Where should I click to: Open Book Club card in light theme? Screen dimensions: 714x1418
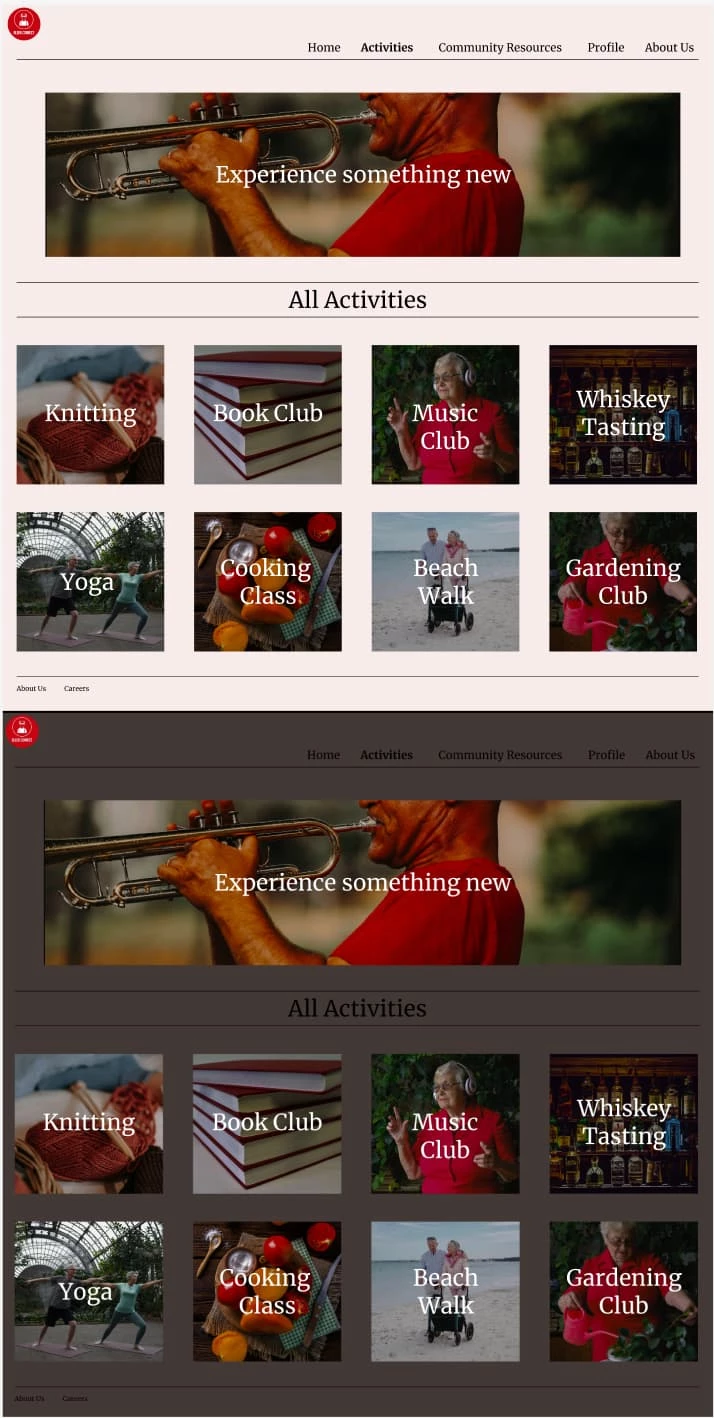[268, 414]
